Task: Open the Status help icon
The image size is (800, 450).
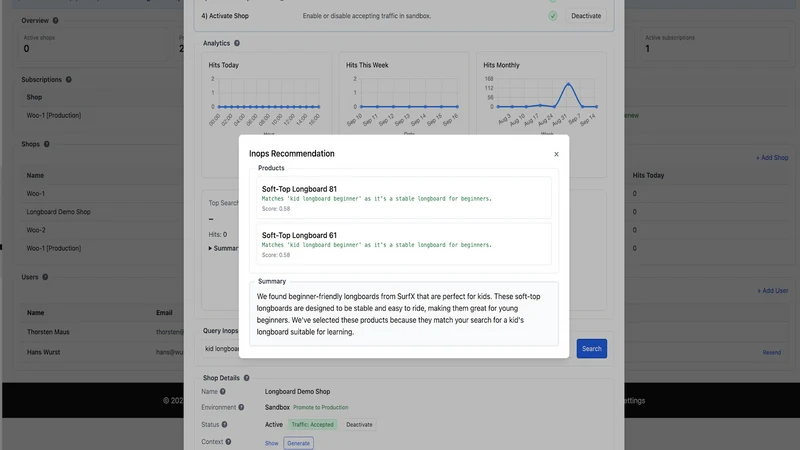Action: (224, 424)
